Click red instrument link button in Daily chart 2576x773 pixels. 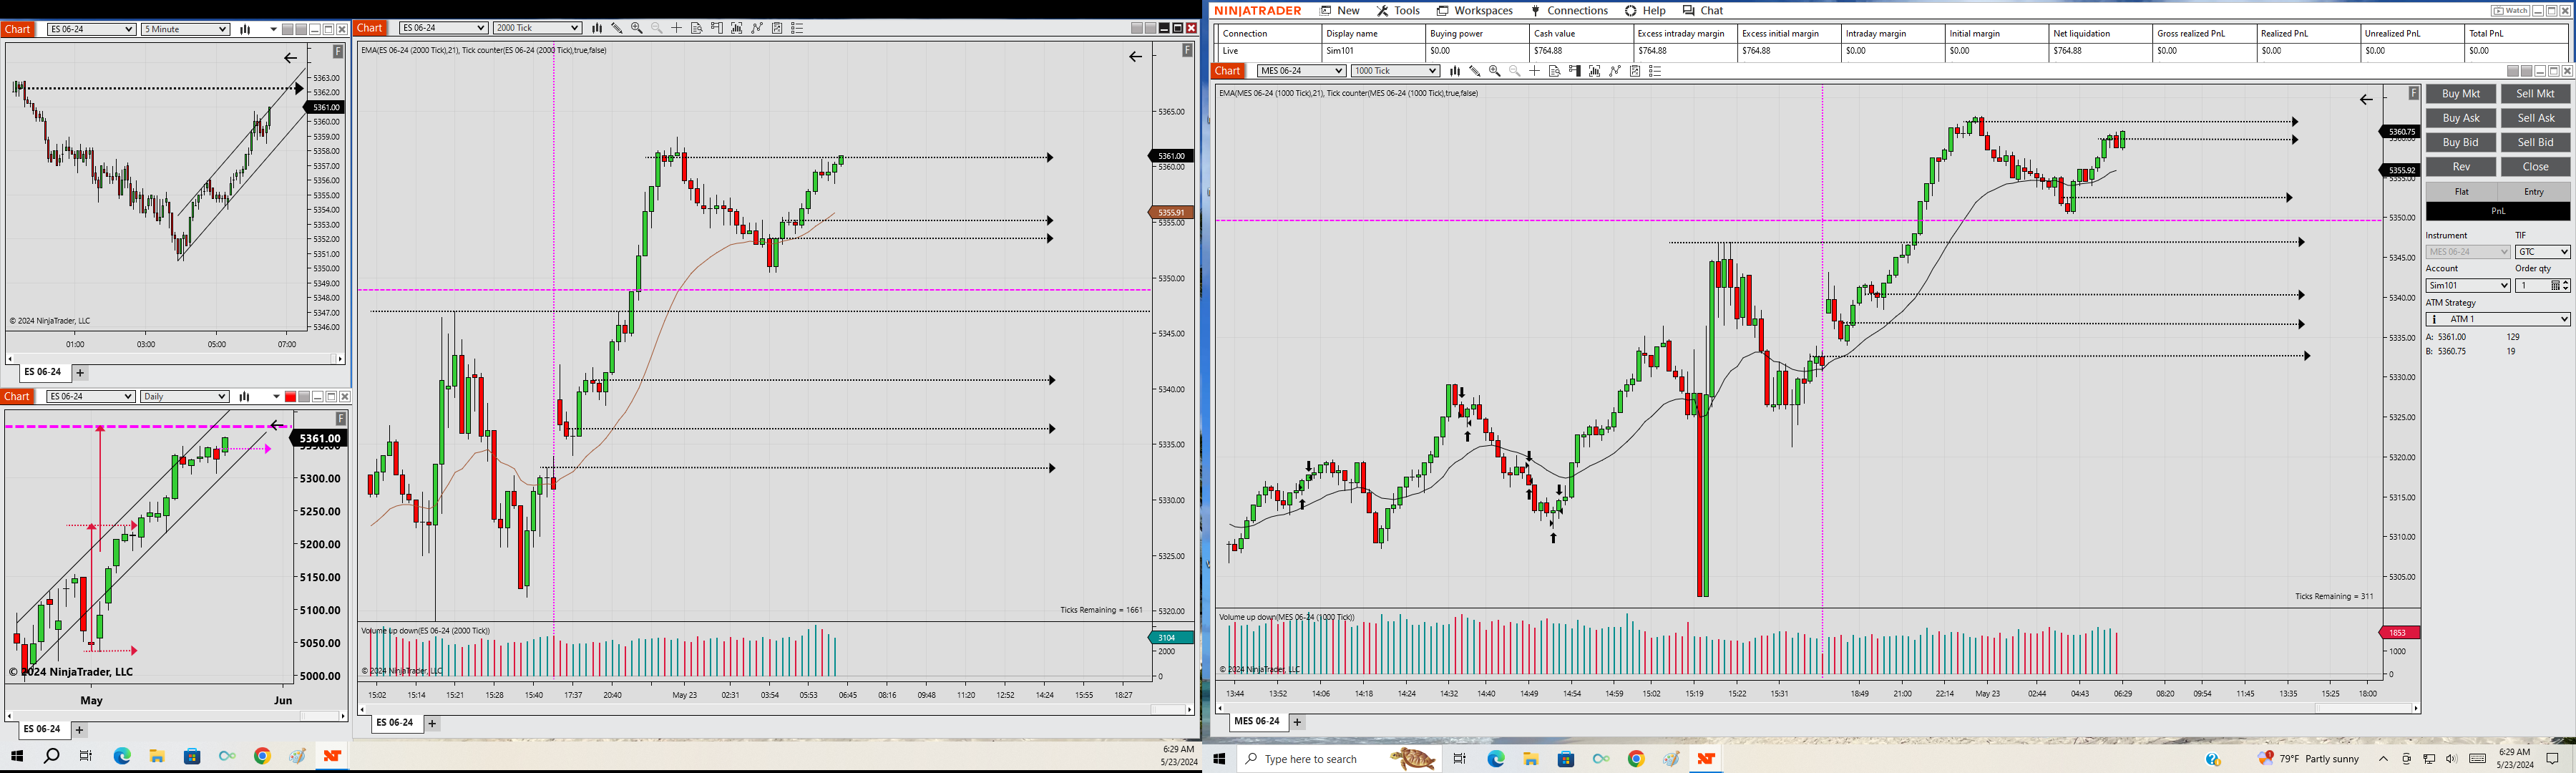291,397
